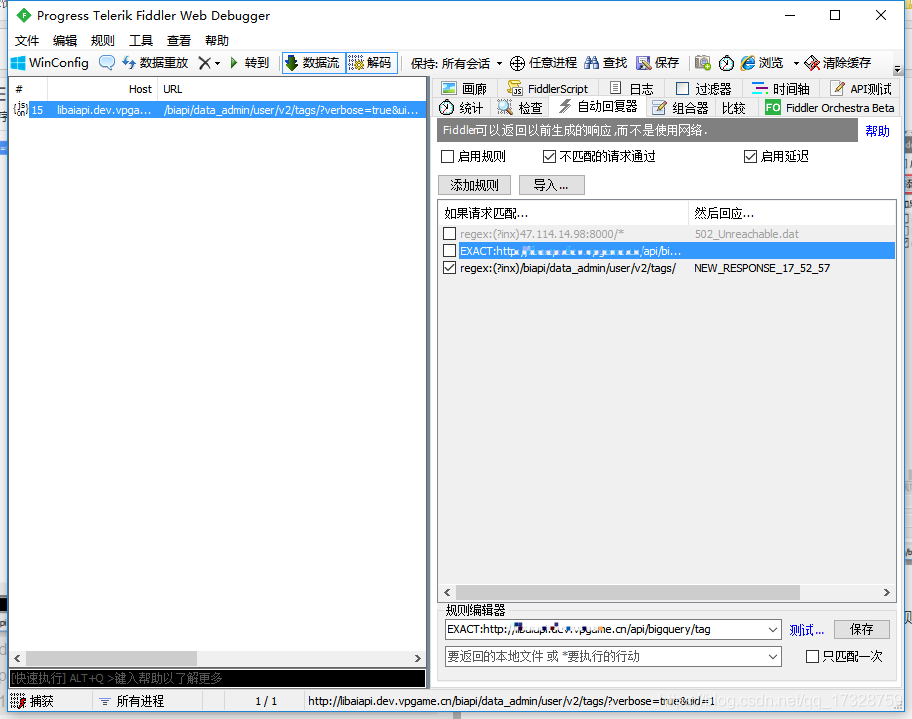The height and width of the screenshot is (719, 912).
Task: Open the 比较 tab
Action: point(733,108)
